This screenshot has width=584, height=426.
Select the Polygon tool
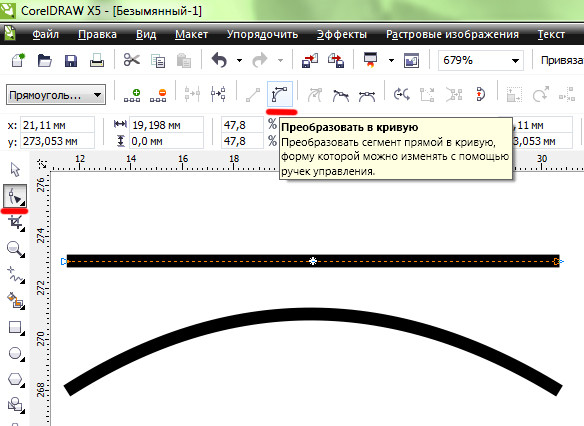pos(16,379)
